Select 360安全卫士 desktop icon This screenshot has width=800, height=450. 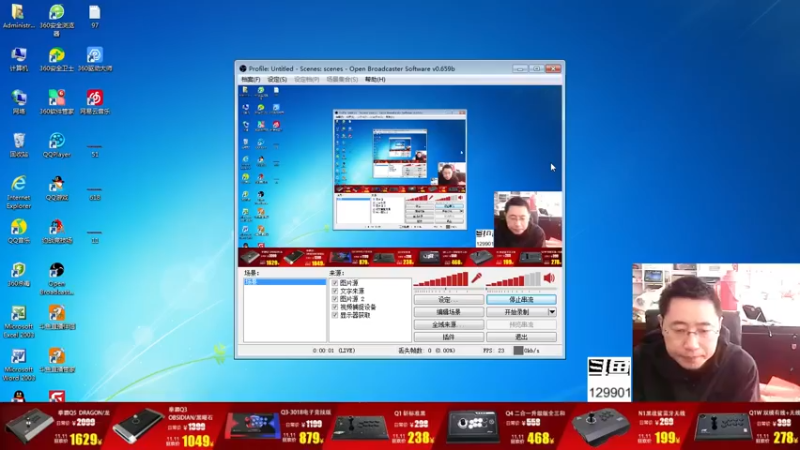pos(57,59)
